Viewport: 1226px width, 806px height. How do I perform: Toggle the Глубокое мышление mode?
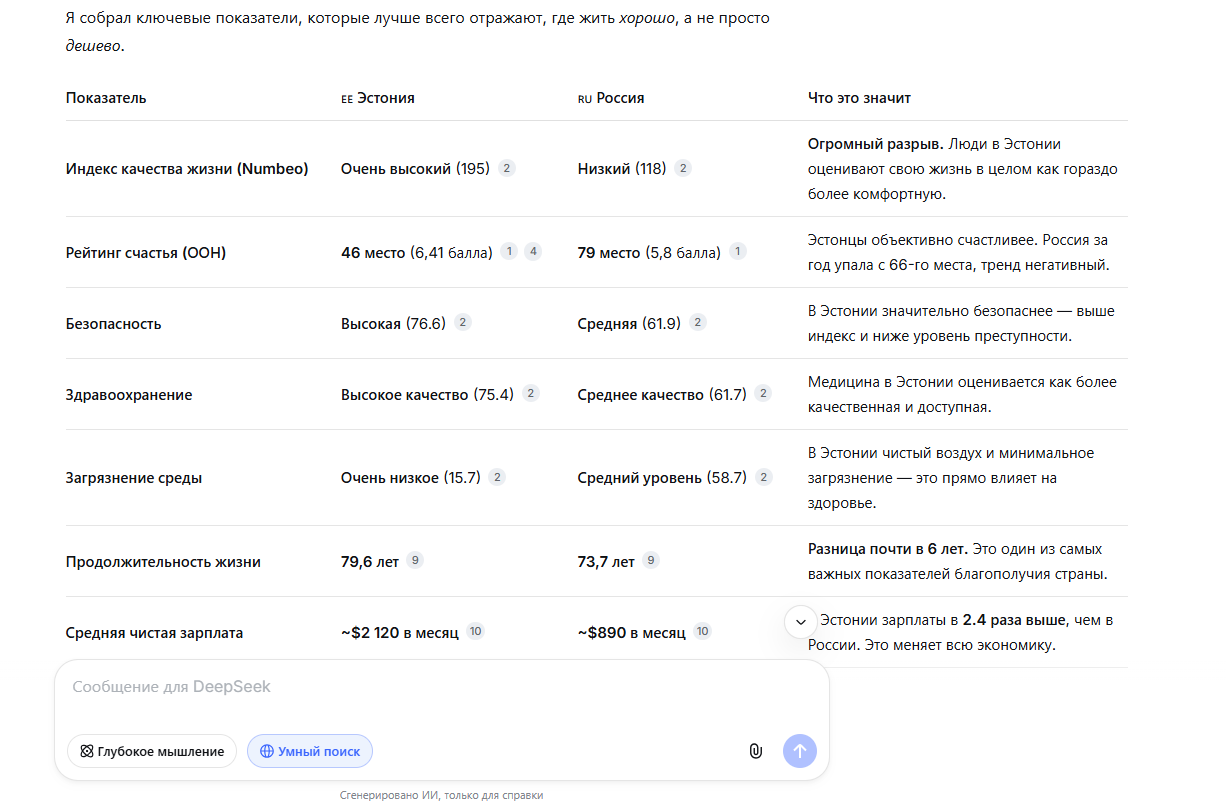pos(152,751)
